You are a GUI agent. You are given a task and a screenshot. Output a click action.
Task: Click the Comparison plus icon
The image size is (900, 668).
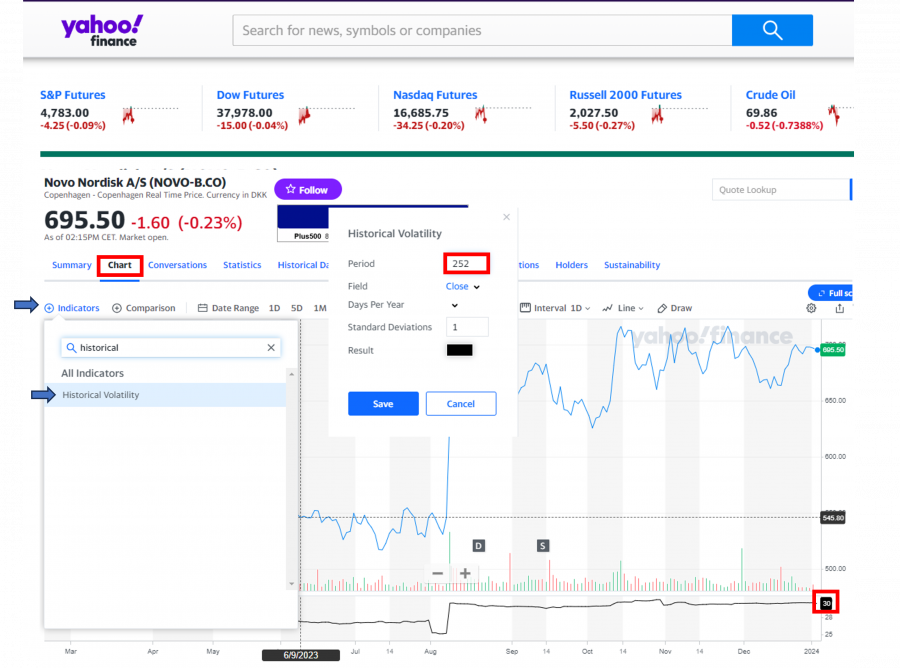117,308
